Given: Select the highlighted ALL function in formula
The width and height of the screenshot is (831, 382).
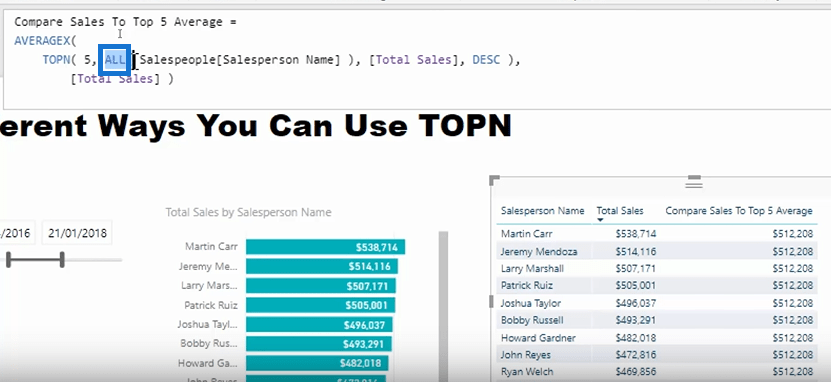Looking at the screenshot, I should click(115, 60).
